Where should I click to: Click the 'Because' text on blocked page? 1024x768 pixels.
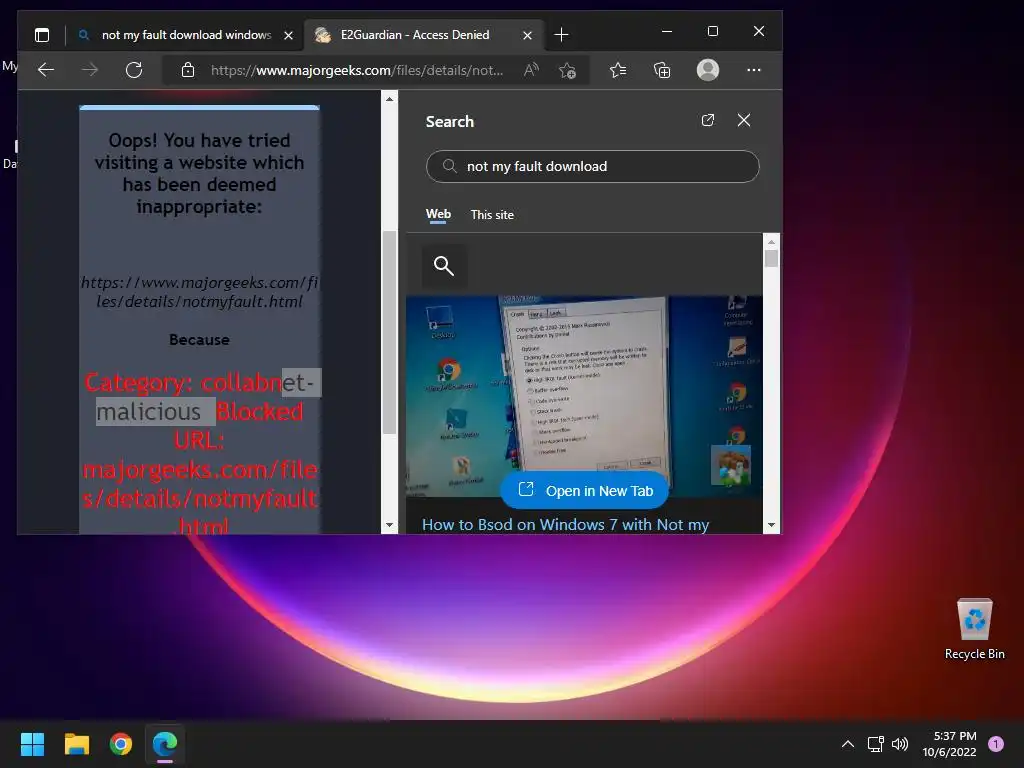(199, 340)
